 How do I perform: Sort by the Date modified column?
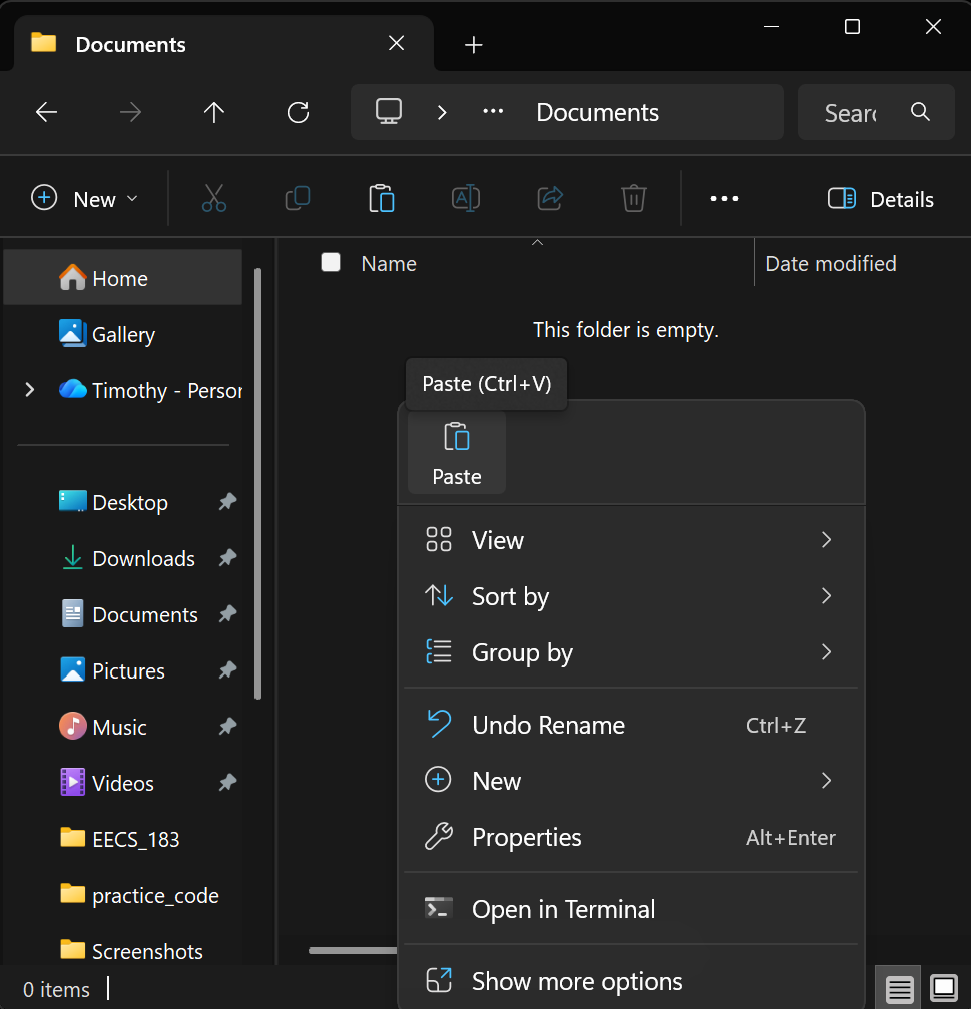pos(831,264)
